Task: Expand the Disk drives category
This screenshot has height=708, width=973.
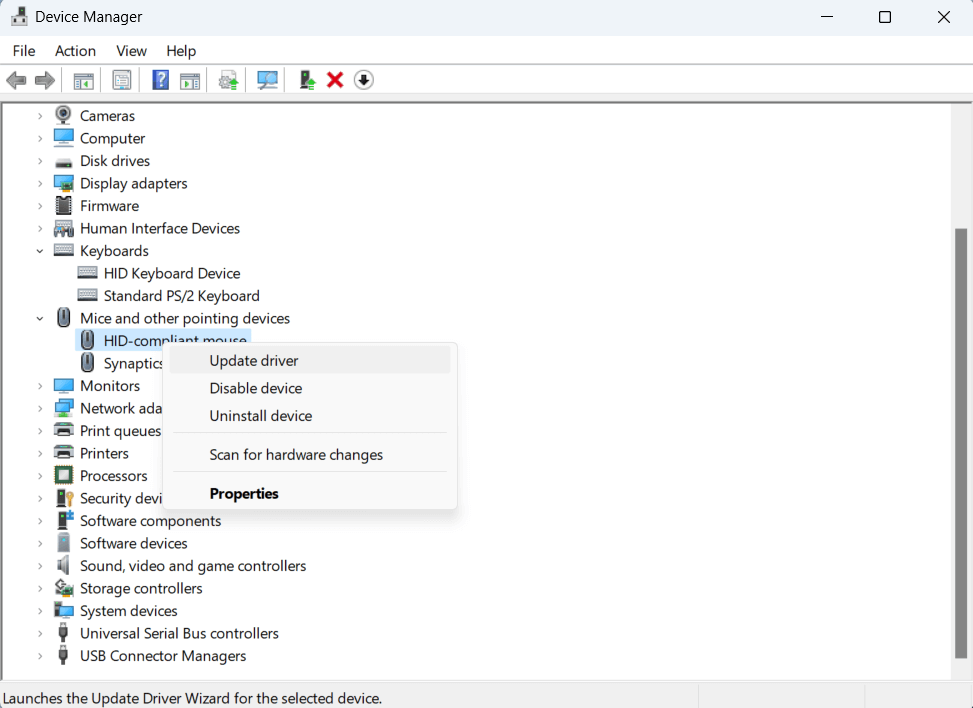Action: click(x=40, y=161)
